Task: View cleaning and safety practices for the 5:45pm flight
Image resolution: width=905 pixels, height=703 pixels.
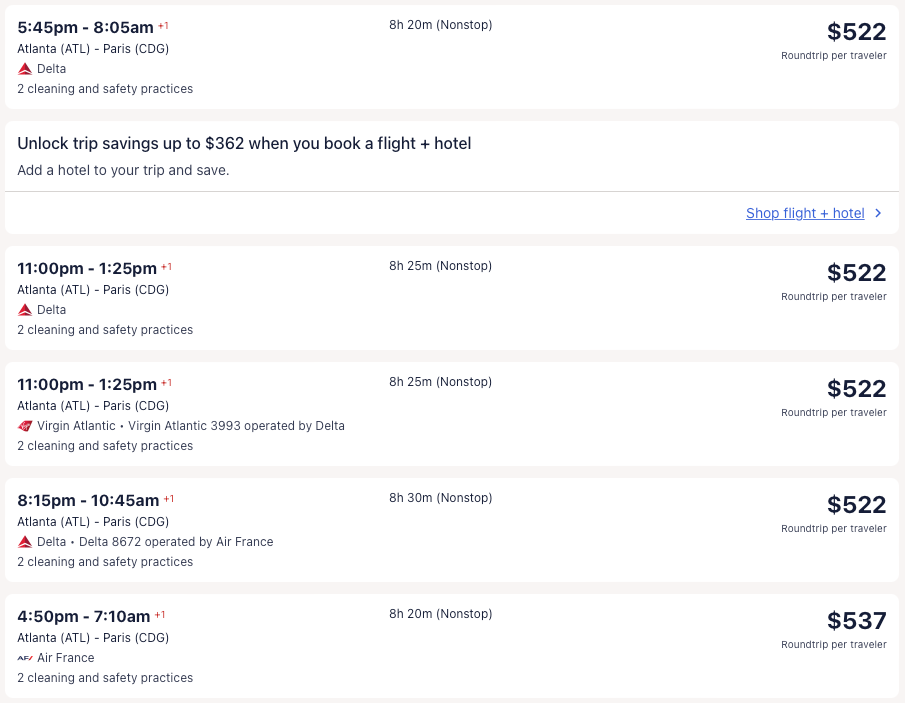Action: 105,89
